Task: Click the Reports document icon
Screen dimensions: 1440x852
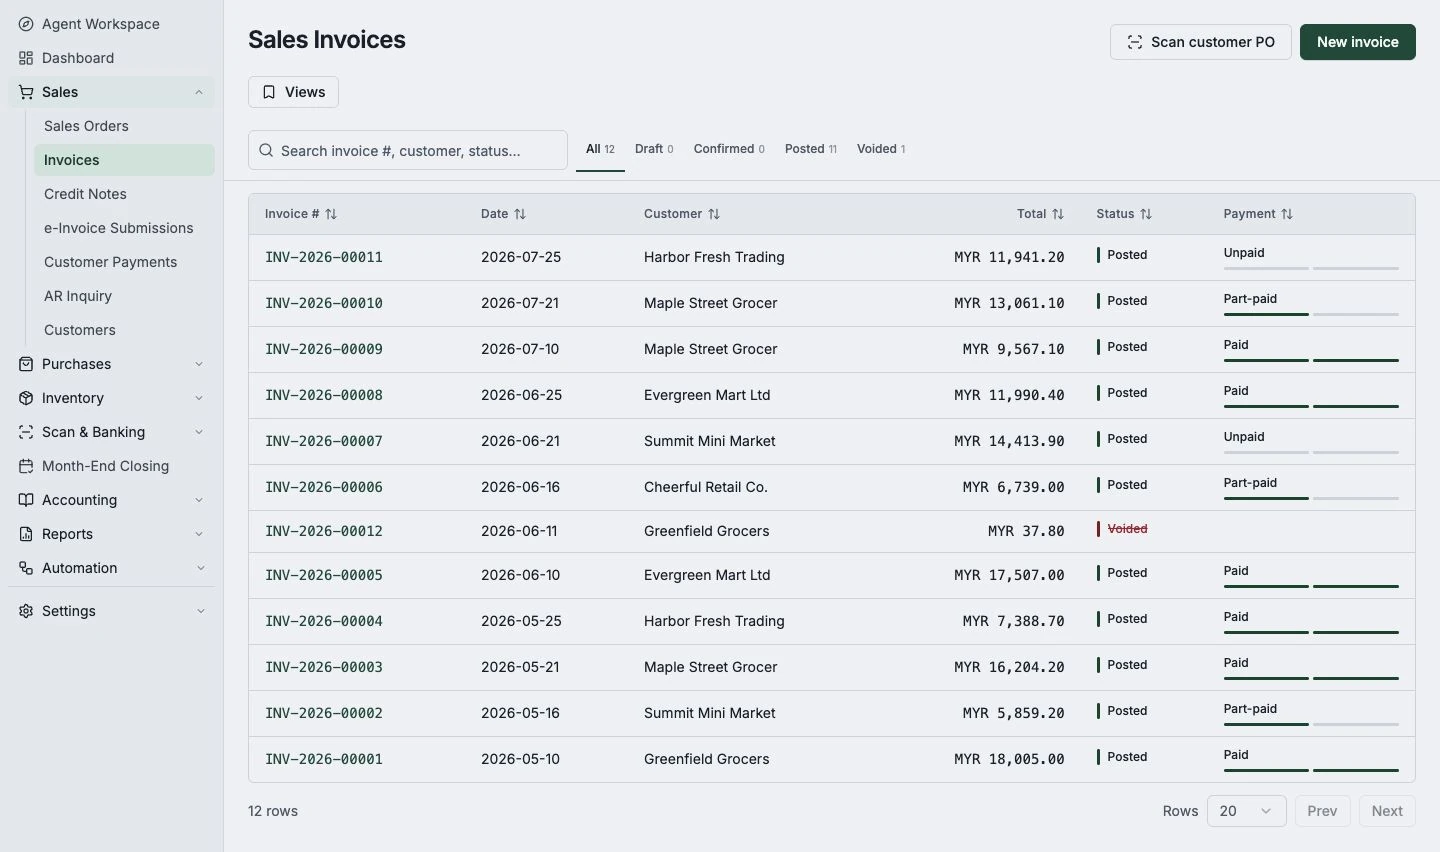Action: [26, 534]
